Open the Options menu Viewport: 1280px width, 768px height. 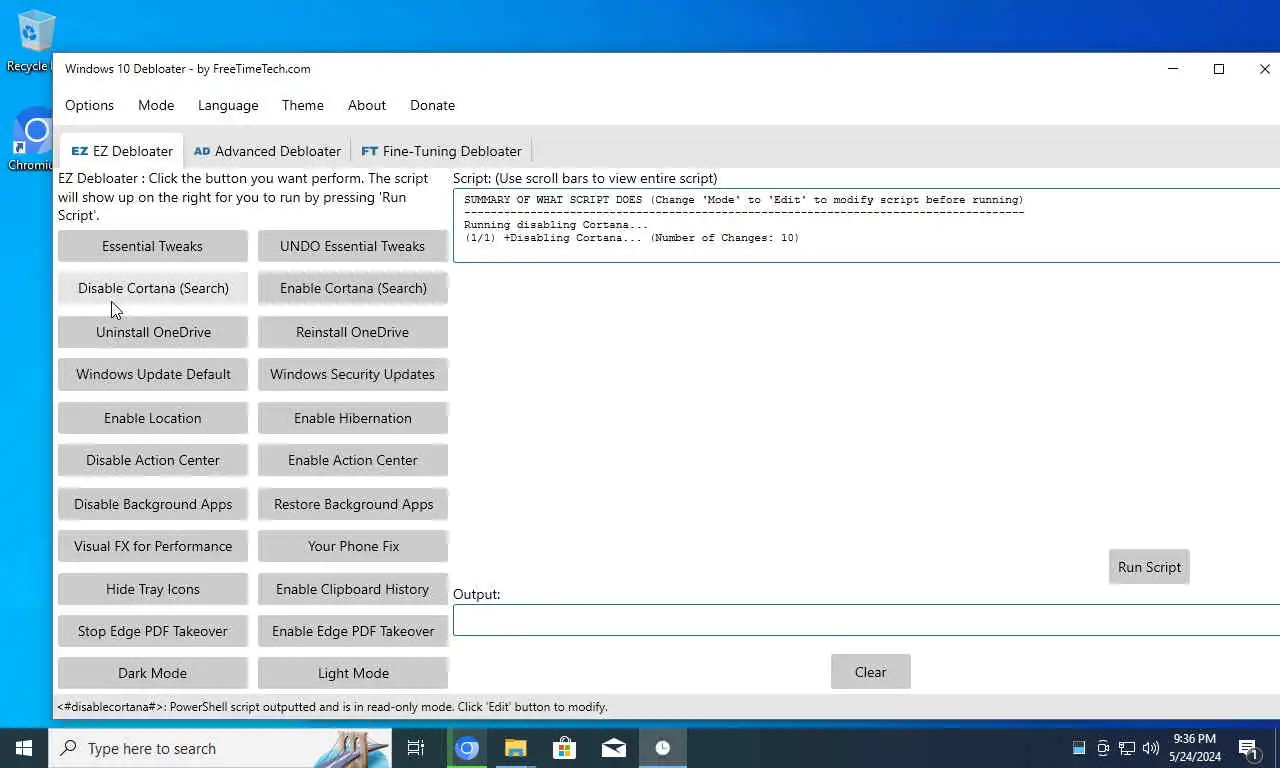point(89,105)
